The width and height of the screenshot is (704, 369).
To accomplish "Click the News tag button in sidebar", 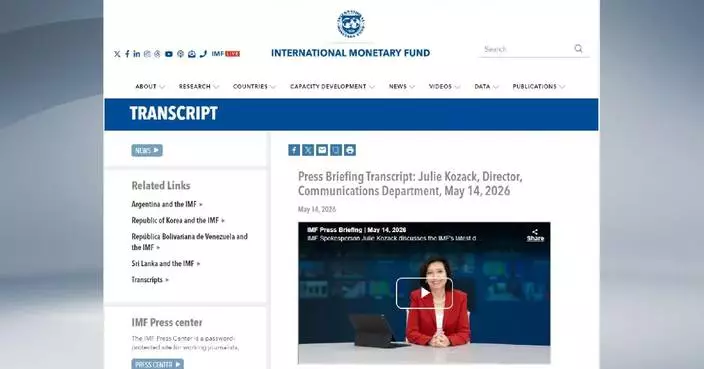I will (147, 150).
